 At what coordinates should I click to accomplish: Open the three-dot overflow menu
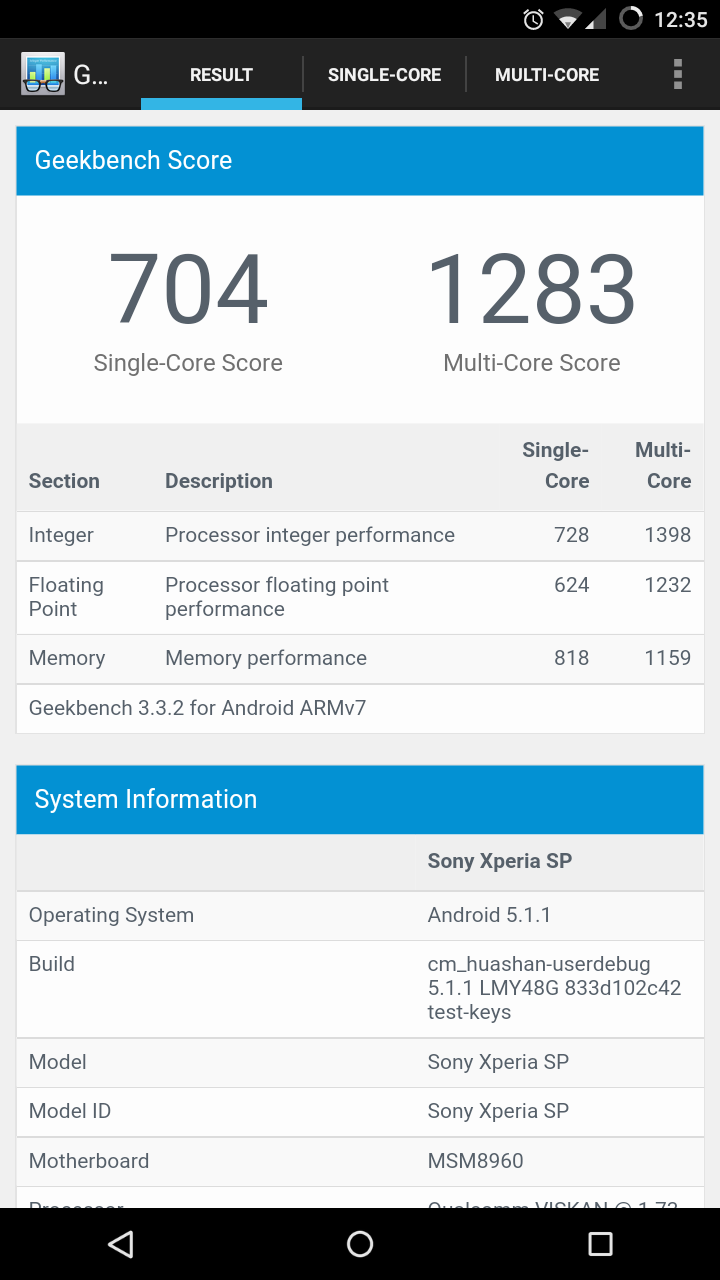678,74
